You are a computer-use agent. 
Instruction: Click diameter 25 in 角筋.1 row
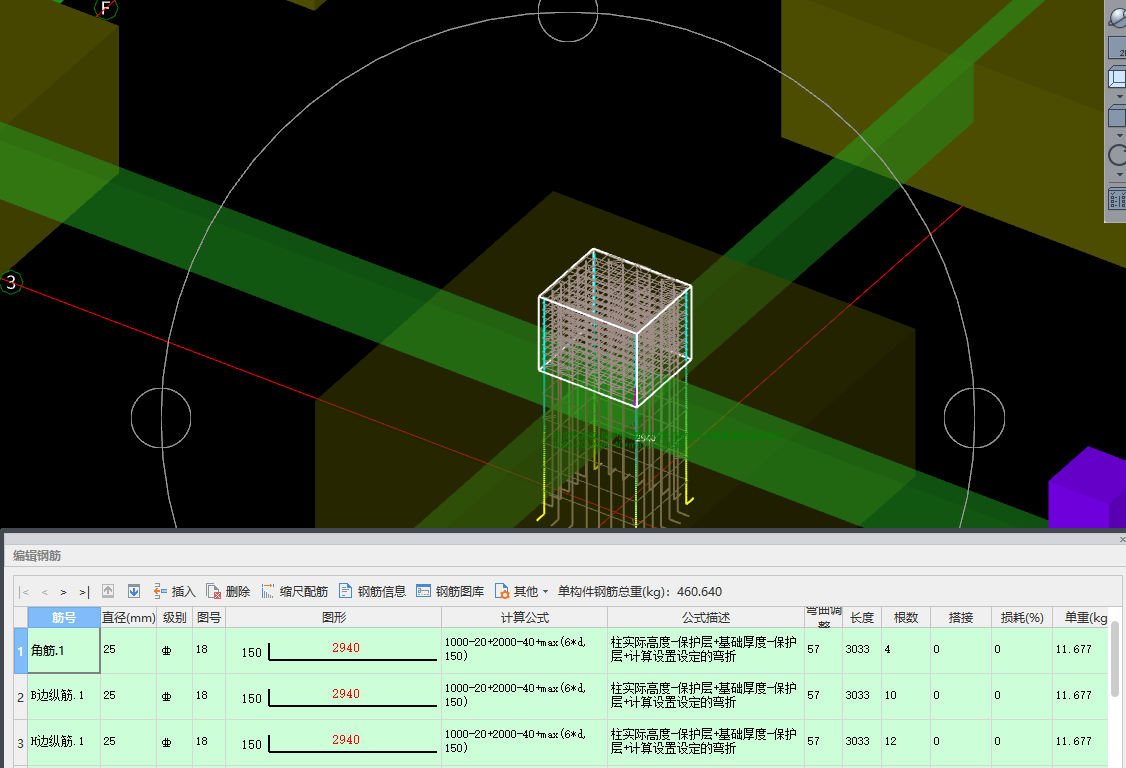point(109,649)
